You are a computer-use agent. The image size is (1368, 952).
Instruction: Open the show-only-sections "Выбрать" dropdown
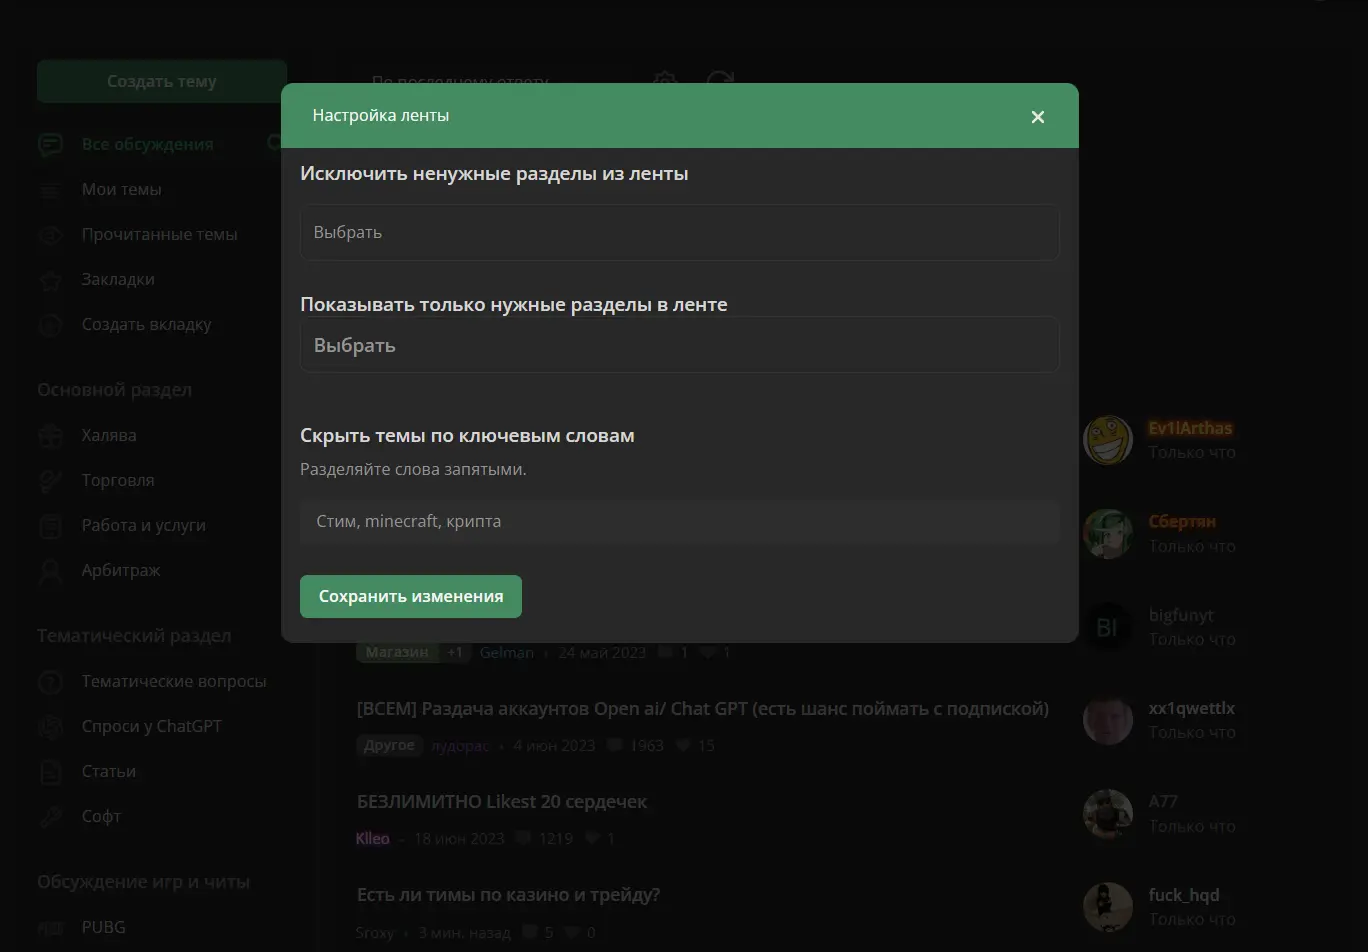[x=679, y=345]
